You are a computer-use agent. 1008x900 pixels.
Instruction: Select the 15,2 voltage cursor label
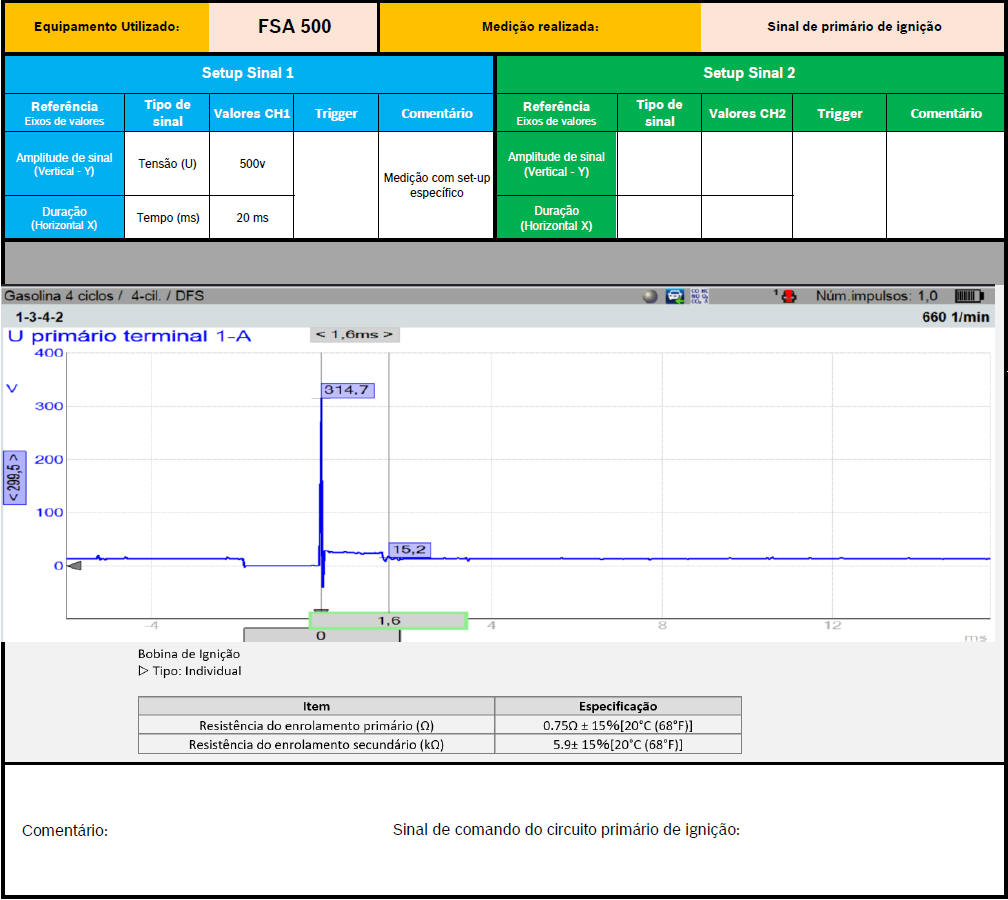(409, 549)
